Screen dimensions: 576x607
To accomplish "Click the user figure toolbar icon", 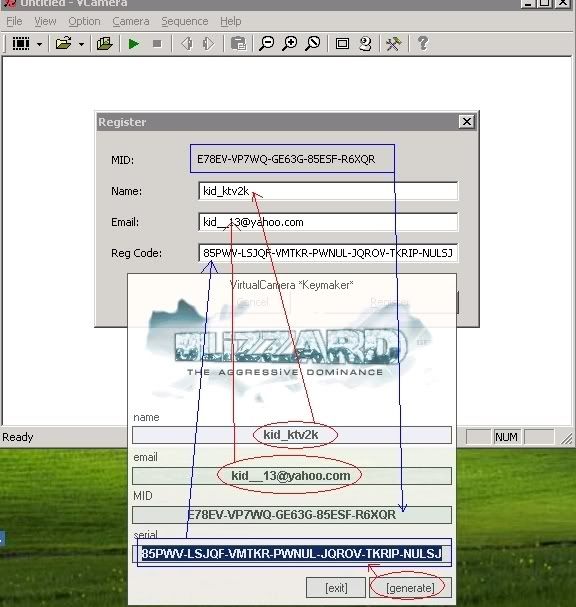I will pyautogui.click(x=365, y=43).
